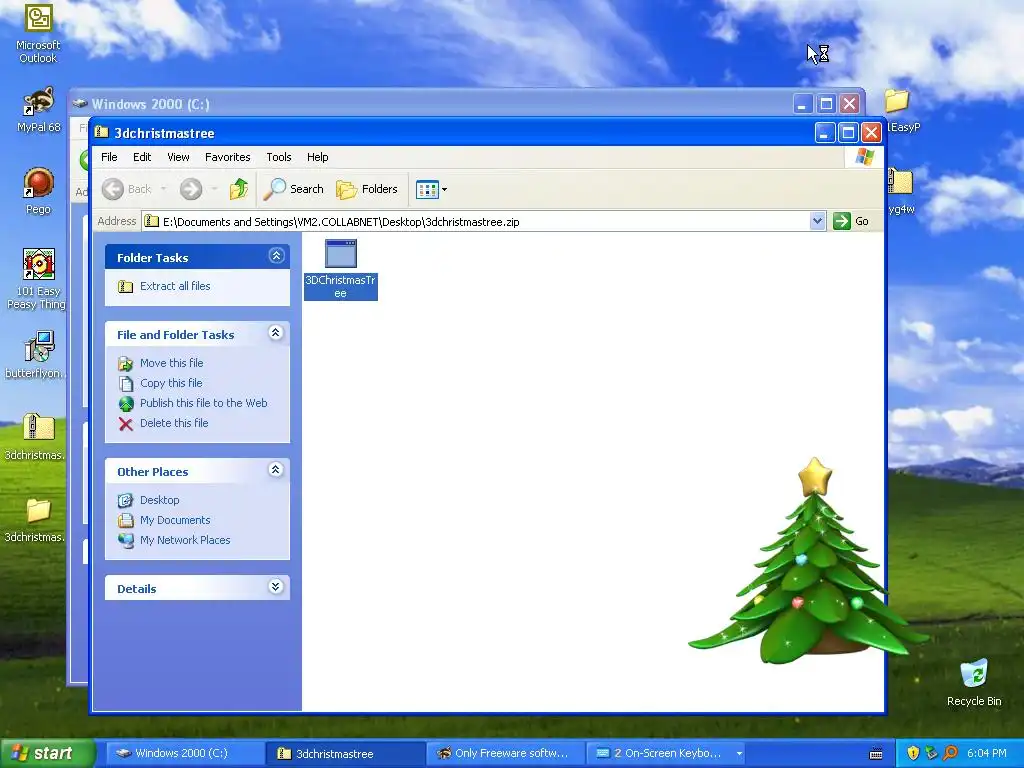The height and width of the screenshot is (768, 1024).
Task: Click the MyPal 68 desktop icon
Action: [x=39, y=110]
